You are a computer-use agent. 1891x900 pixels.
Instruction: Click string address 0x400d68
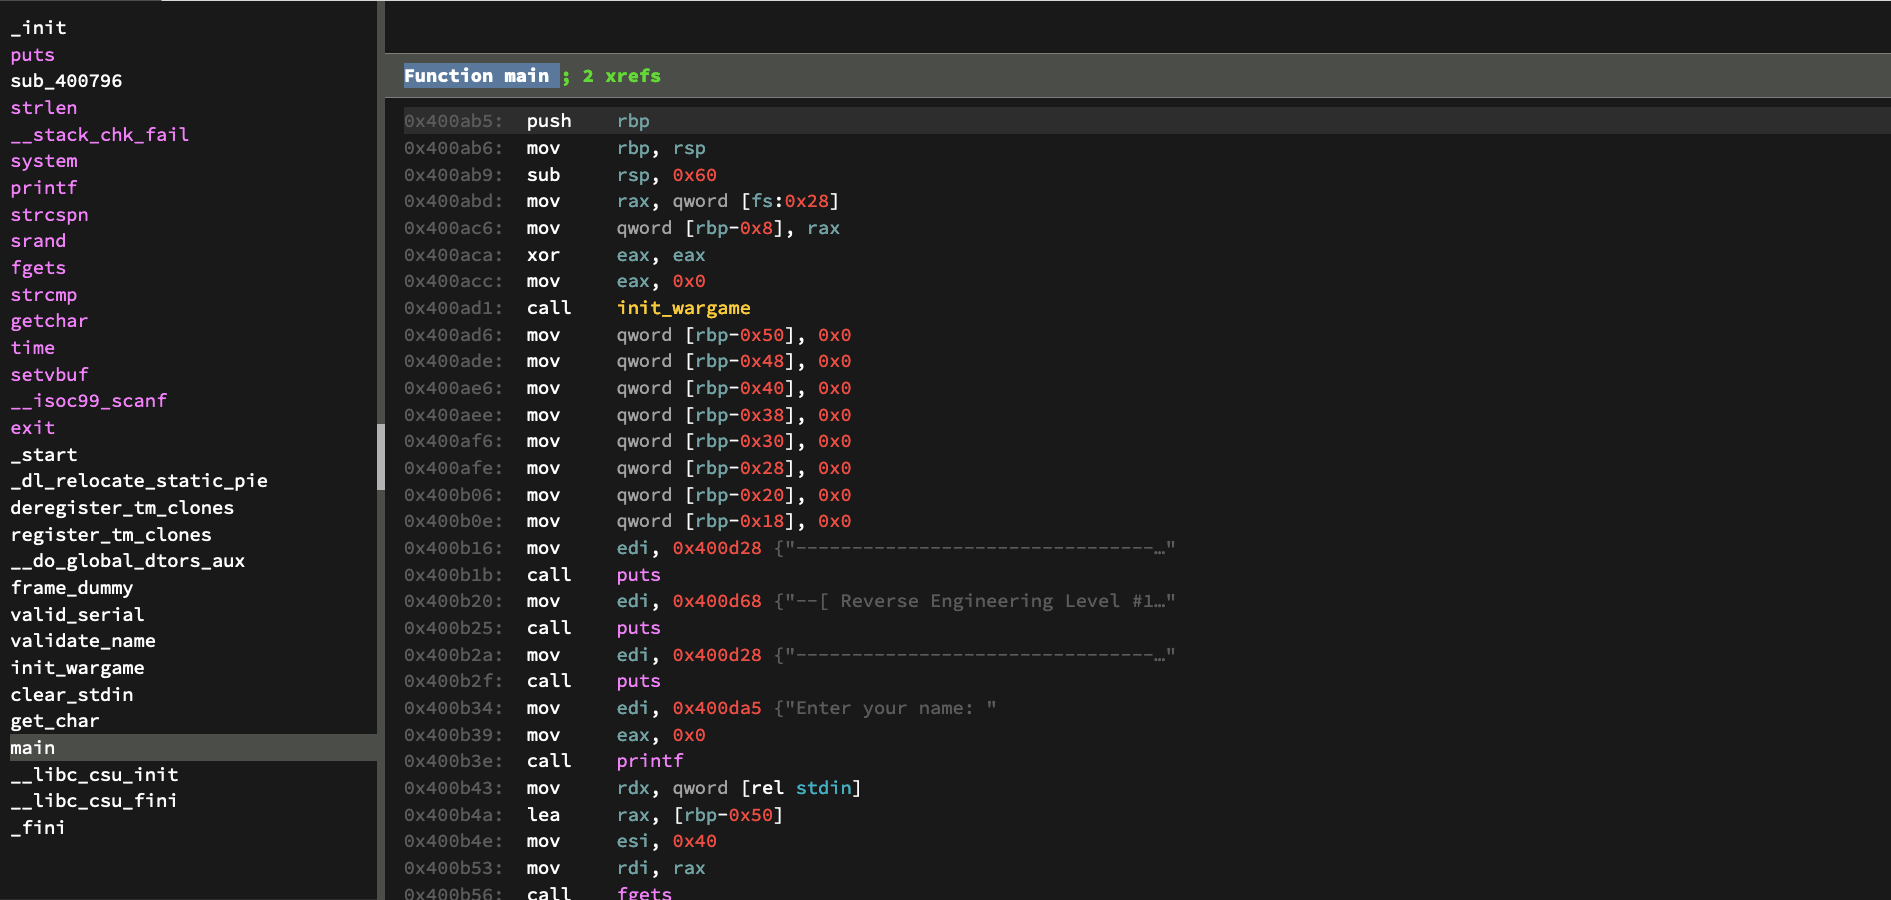pos(717,601)
